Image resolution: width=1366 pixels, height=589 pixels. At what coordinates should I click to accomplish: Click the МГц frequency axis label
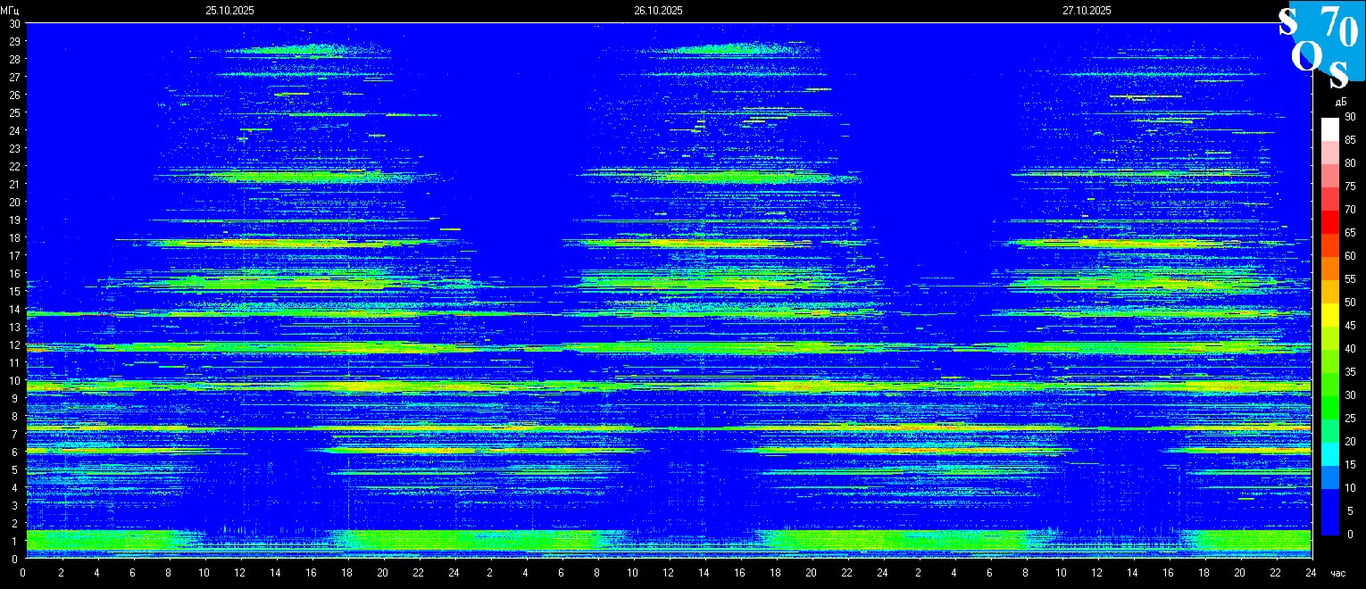[10, 10]
